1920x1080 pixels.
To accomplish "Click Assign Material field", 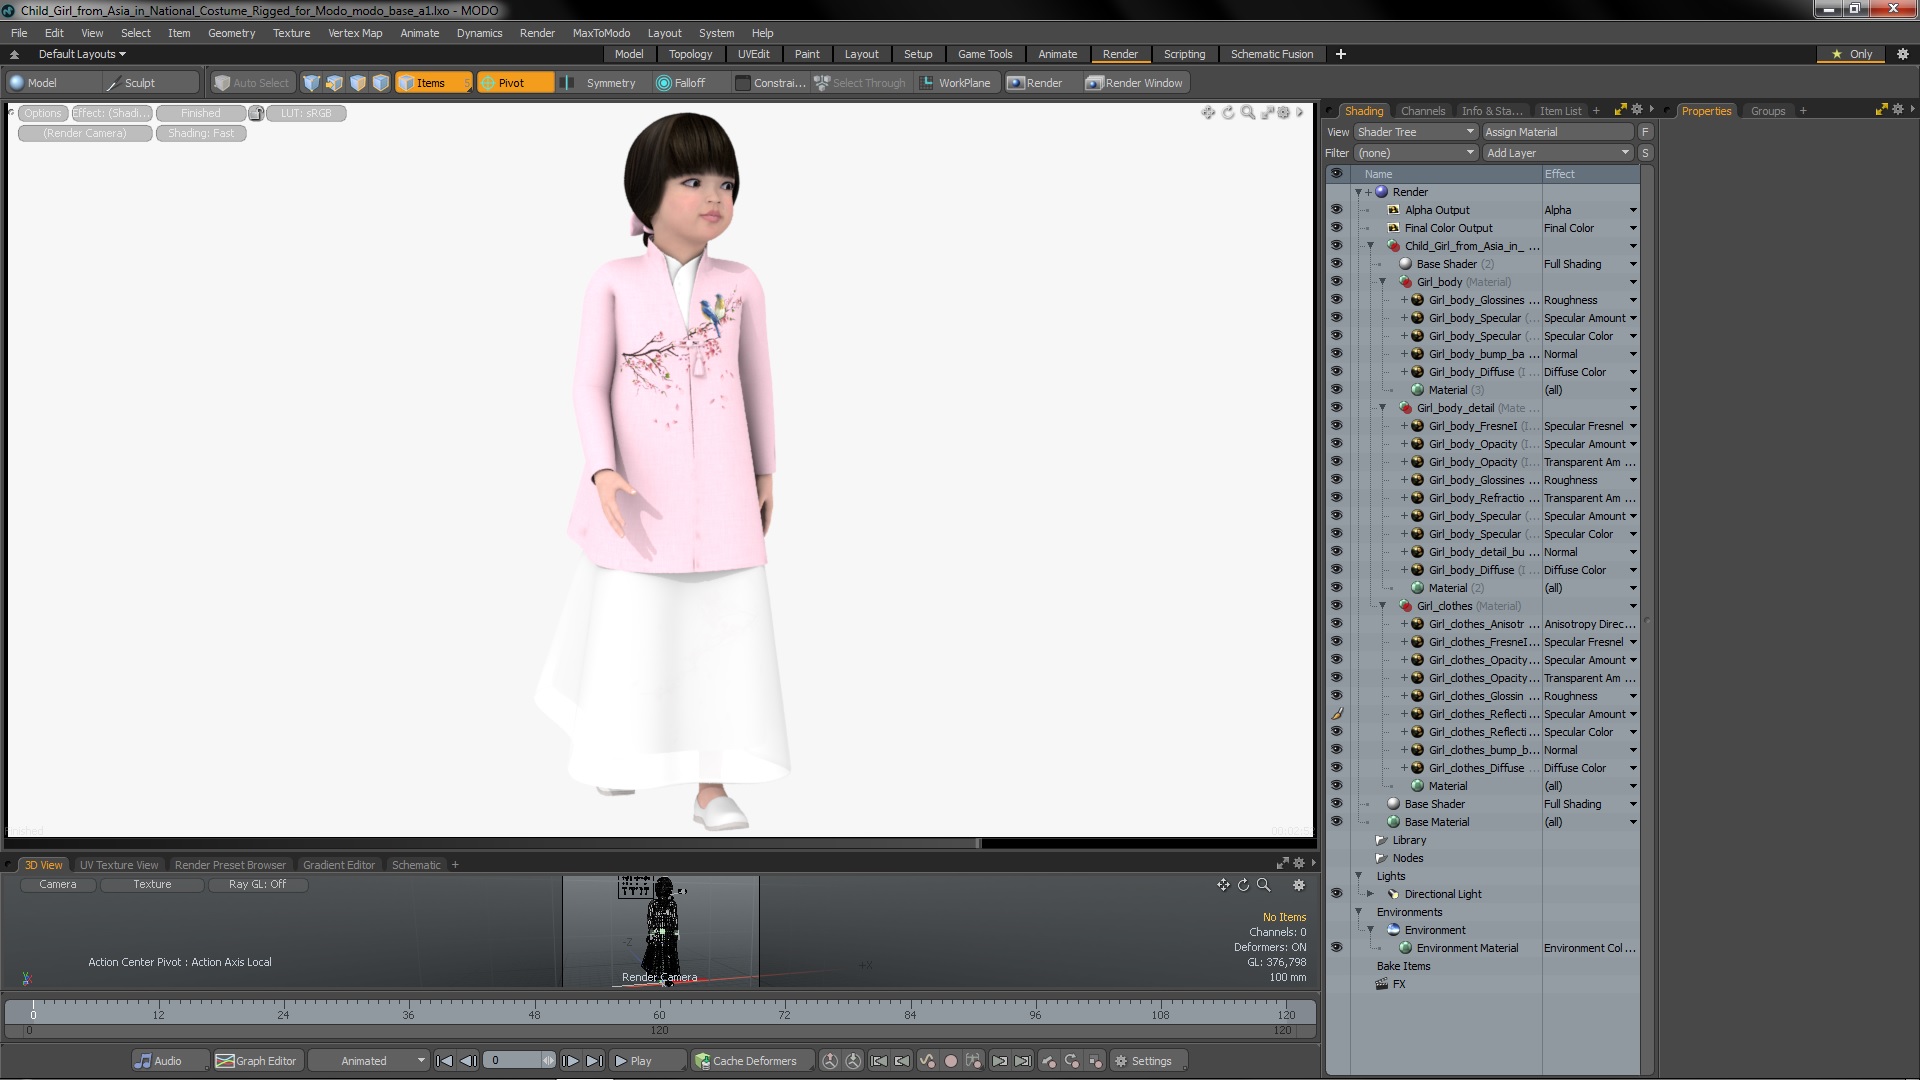I will pyautogui.click(x=1558, y=132).
